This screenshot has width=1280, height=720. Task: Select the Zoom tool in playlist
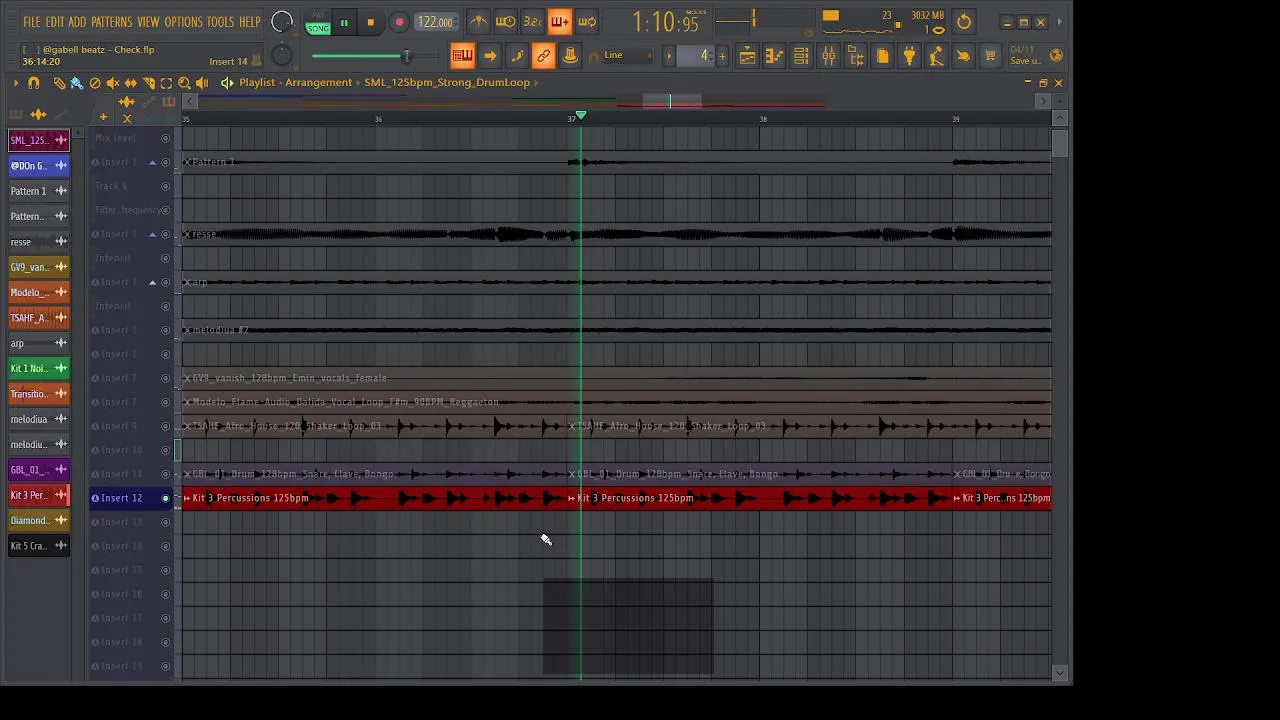click(x=185, y=83)
